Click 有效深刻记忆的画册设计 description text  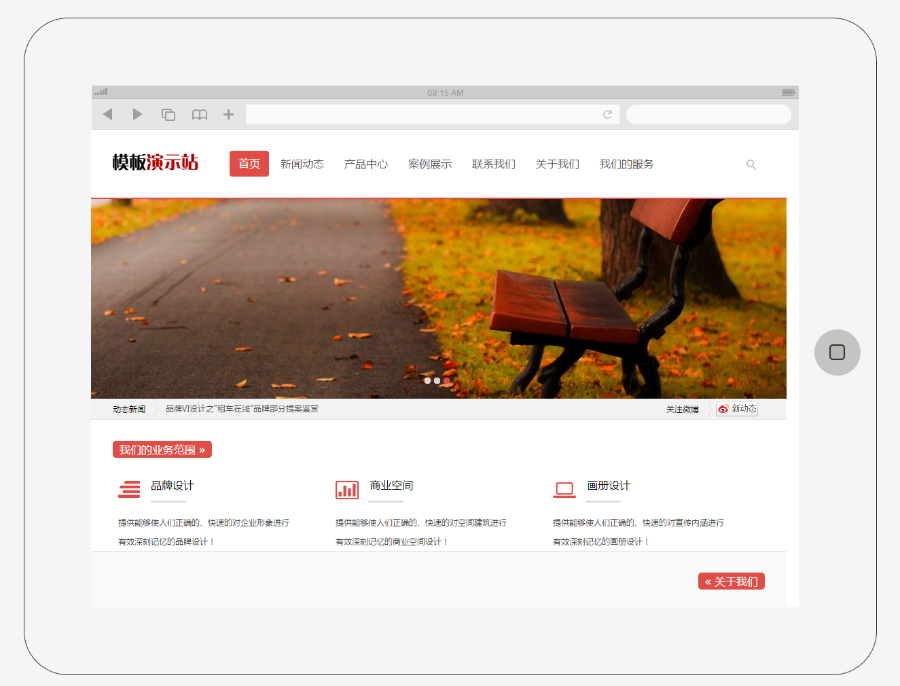[x=600, y=541]
